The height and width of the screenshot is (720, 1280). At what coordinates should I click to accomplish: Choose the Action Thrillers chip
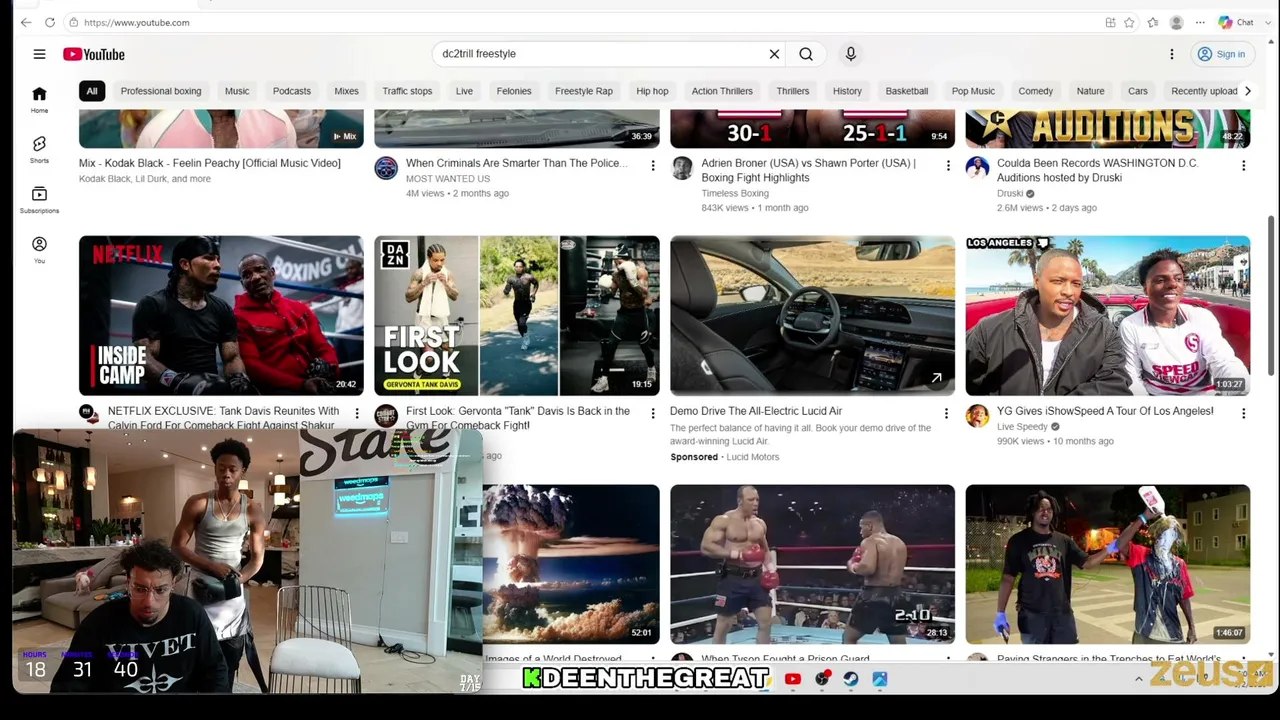[x=722, y=91]
